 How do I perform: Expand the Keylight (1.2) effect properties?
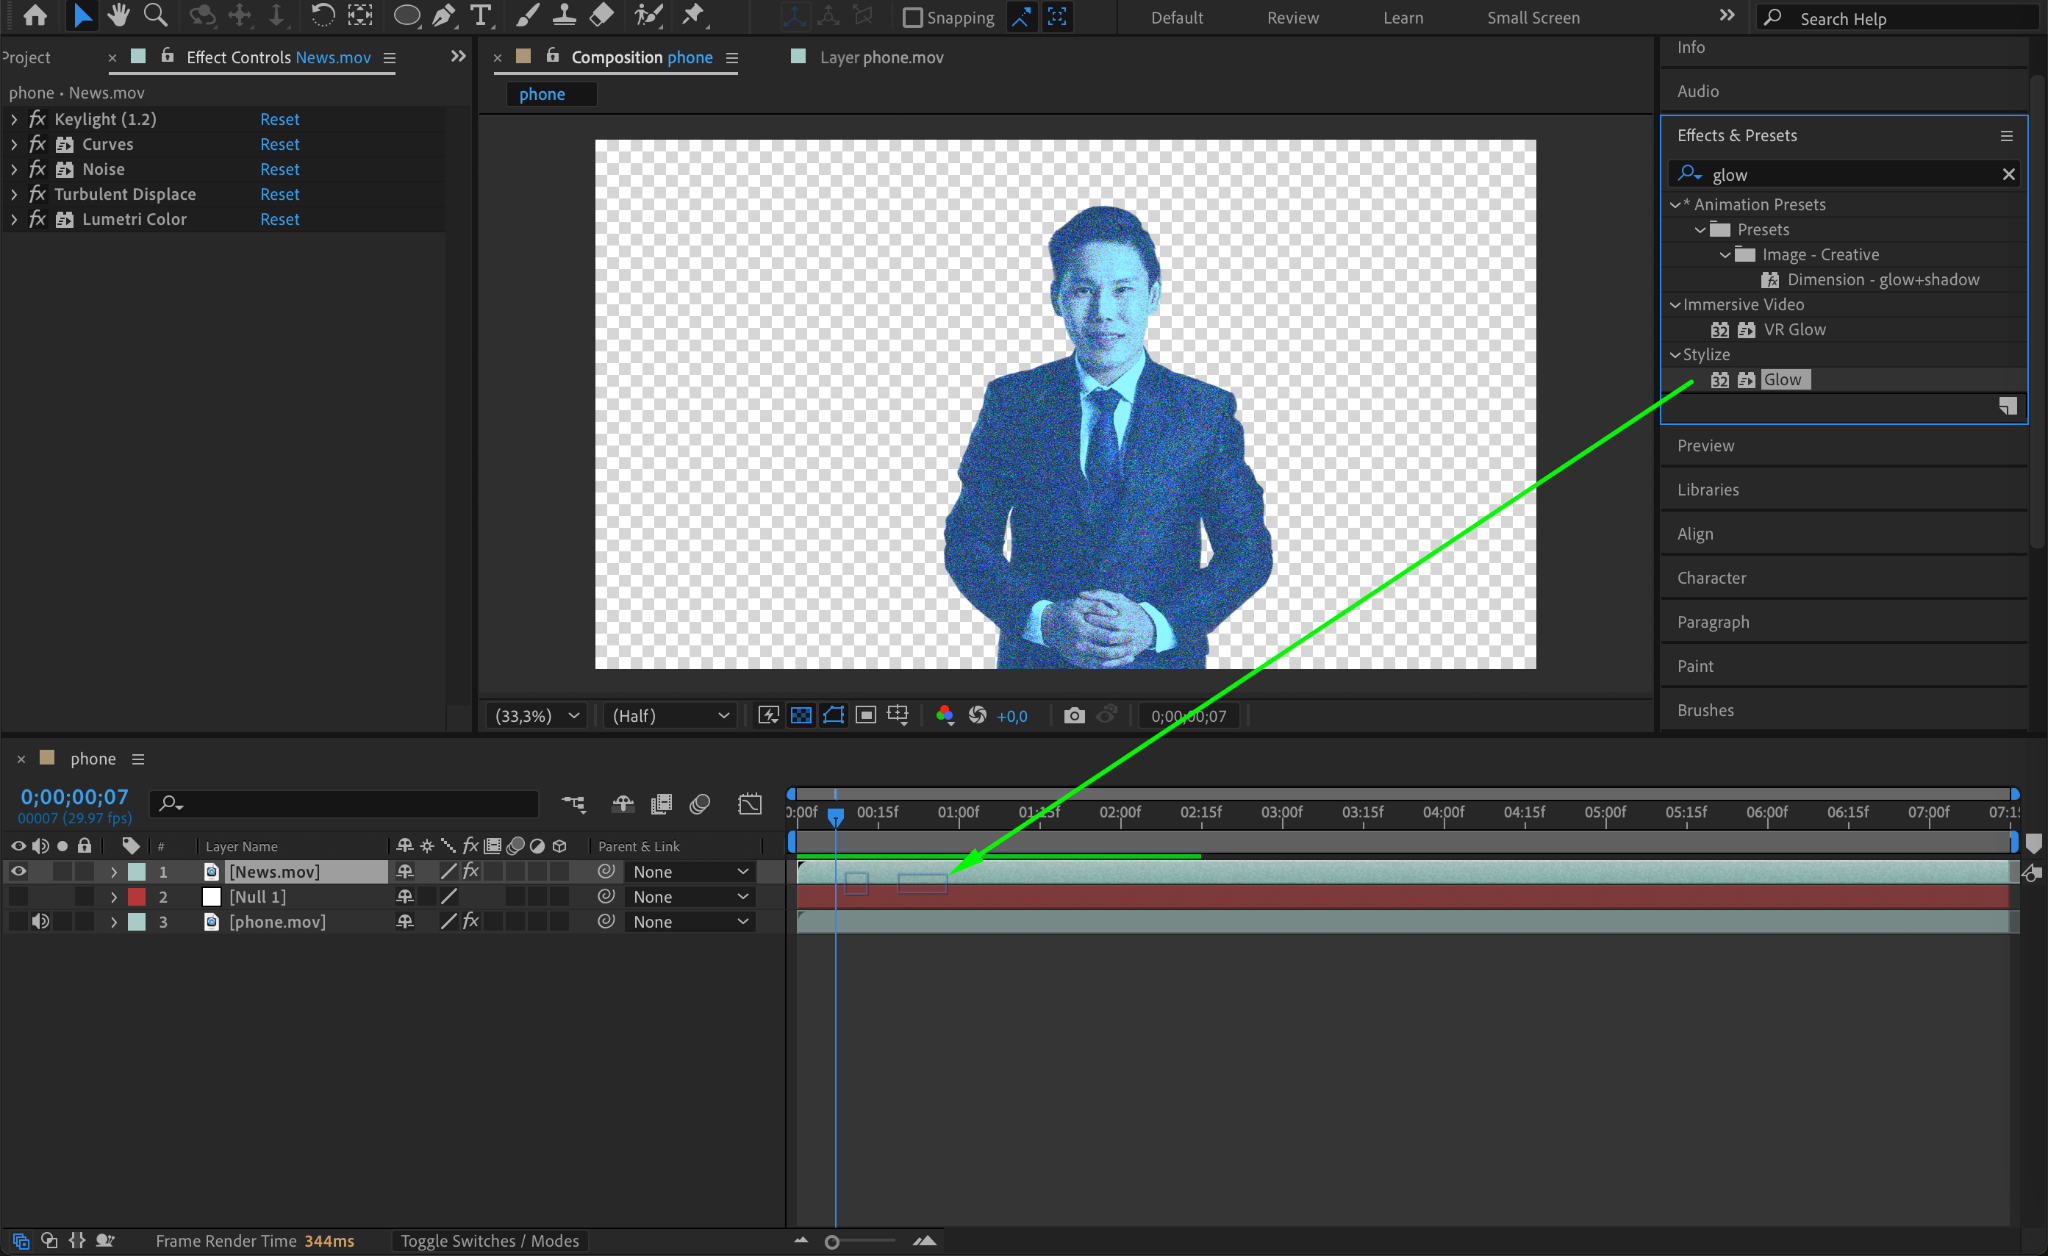pos(14,119)
